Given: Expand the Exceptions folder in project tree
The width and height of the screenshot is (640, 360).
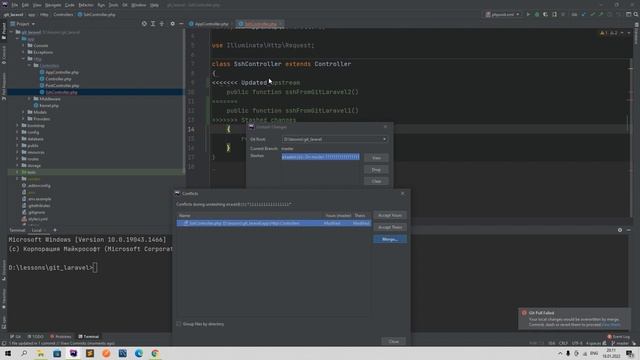Looking at the screenshot, I should [23, 52].
